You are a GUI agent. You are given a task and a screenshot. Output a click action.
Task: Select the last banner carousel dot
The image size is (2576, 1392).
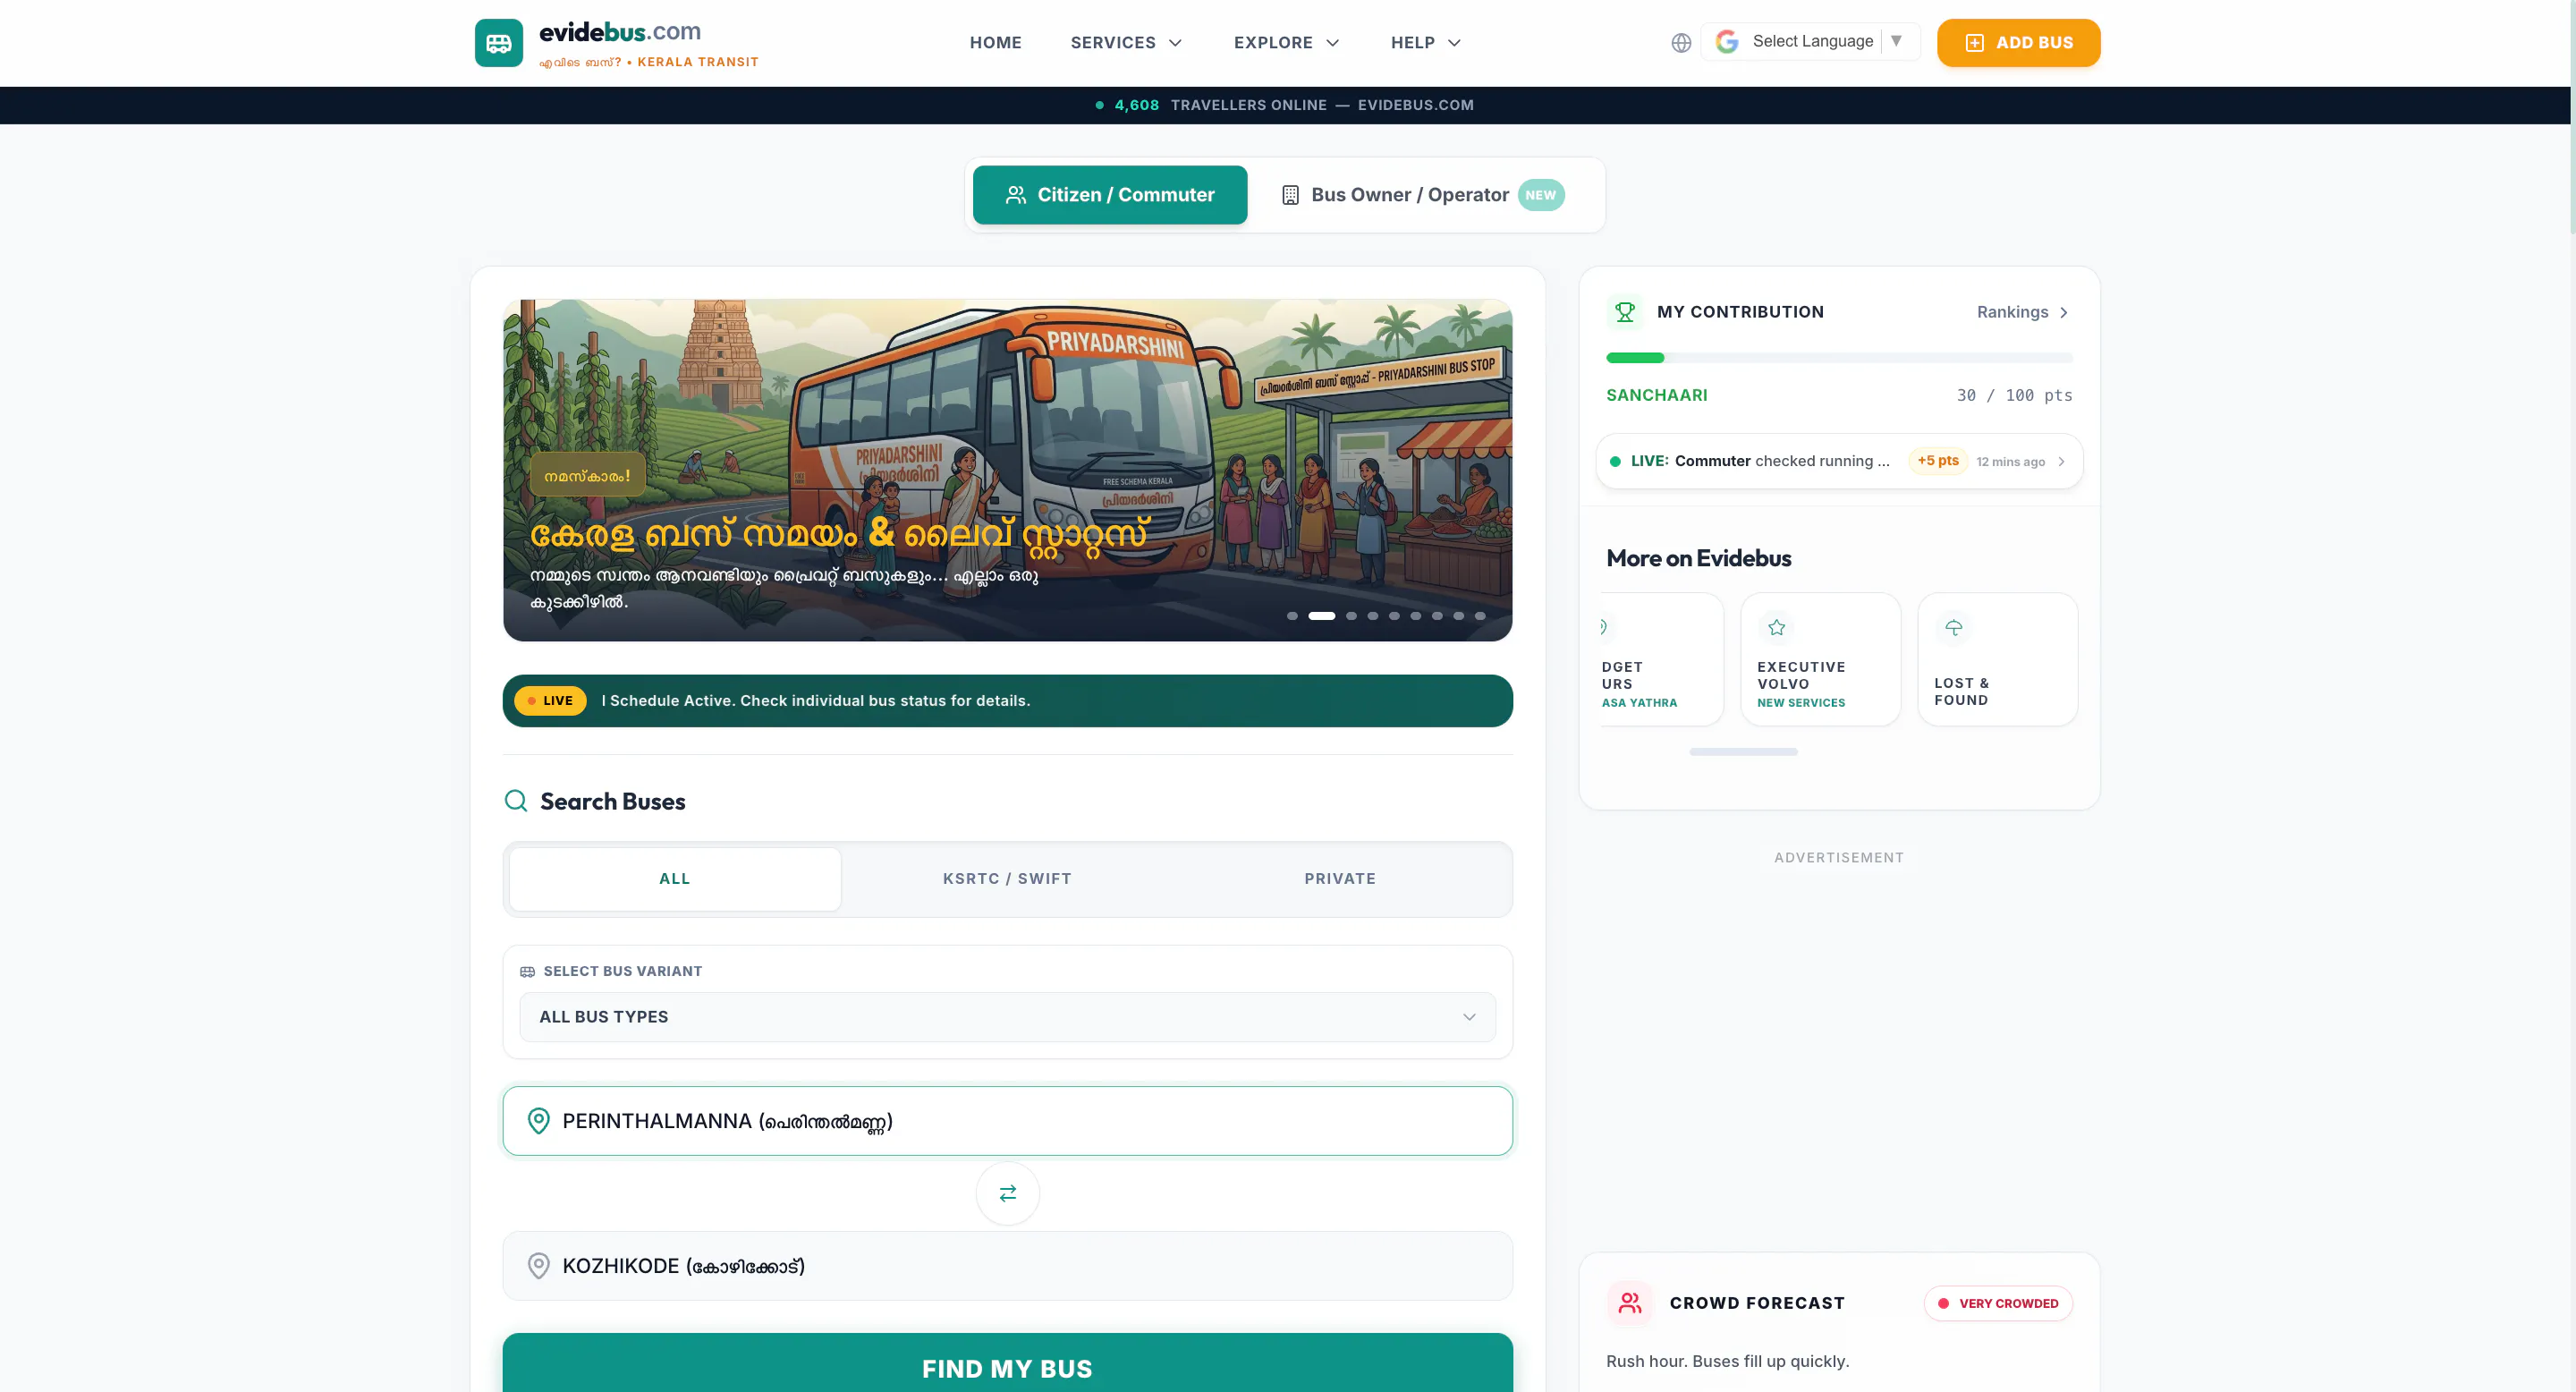(x=1480, y=616)
